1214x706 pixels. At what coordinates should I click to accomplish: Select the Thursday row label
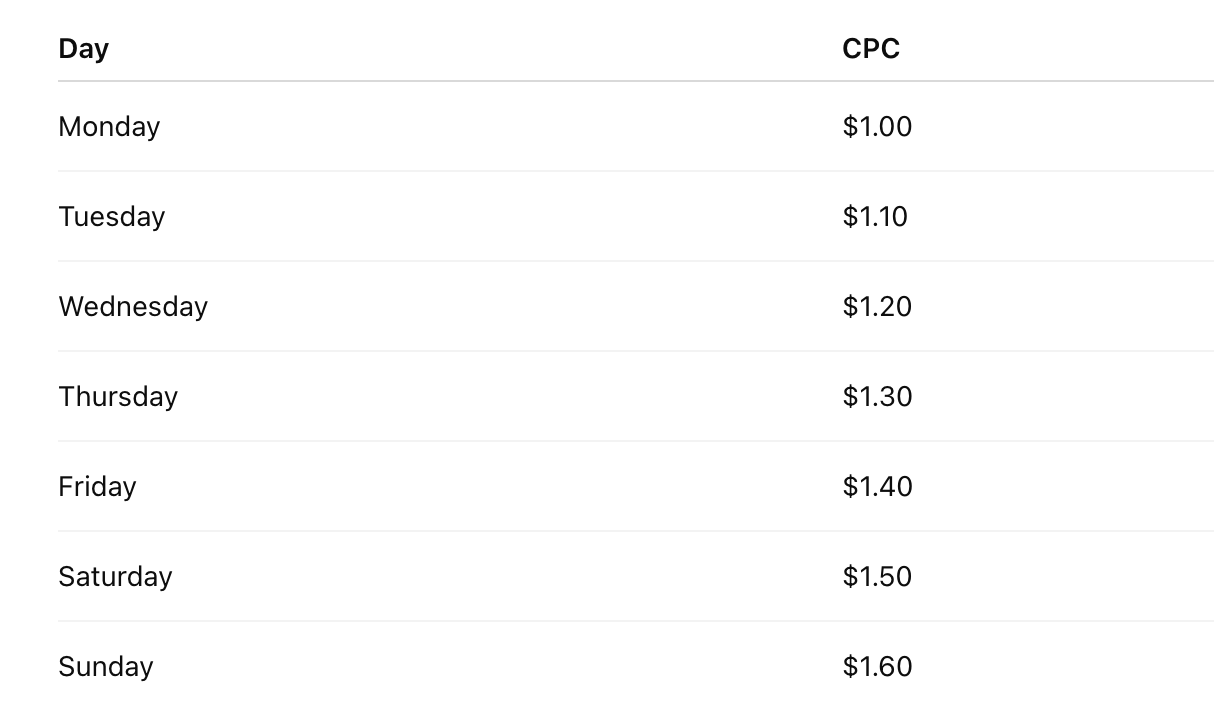(x=118, y=397)
